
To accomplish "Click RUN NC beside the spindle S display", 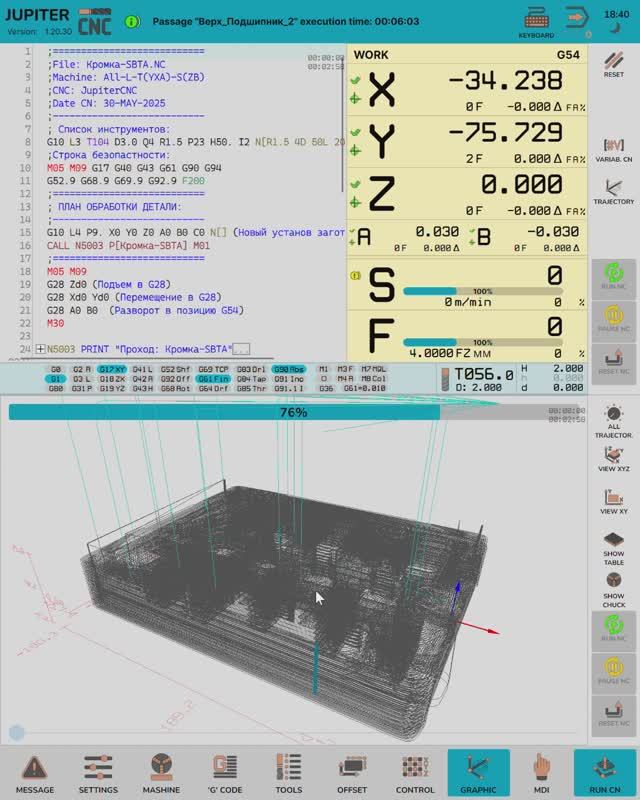I will (613, 277).
